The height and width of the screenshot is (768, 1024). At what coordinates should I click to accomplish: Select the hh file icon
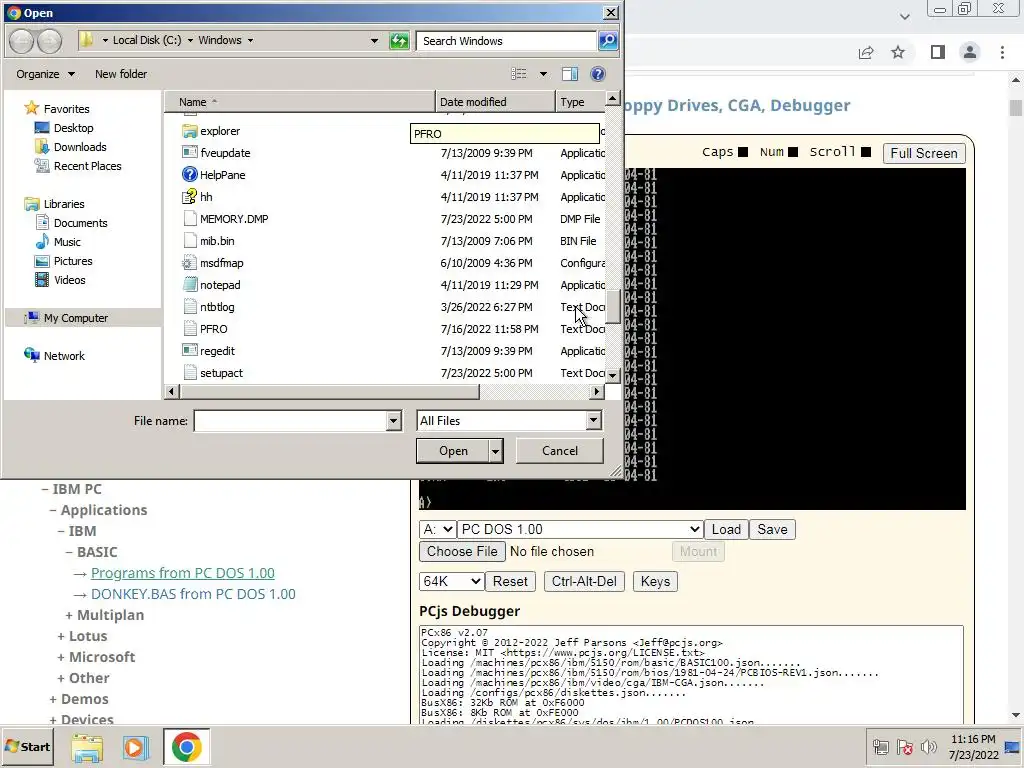coord(189,197)
